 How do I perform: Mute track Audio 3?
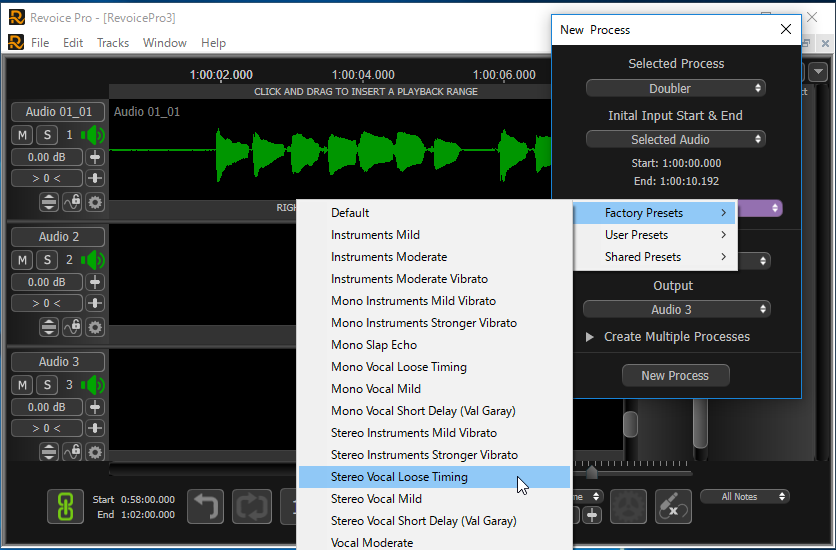tap(22, 385)
